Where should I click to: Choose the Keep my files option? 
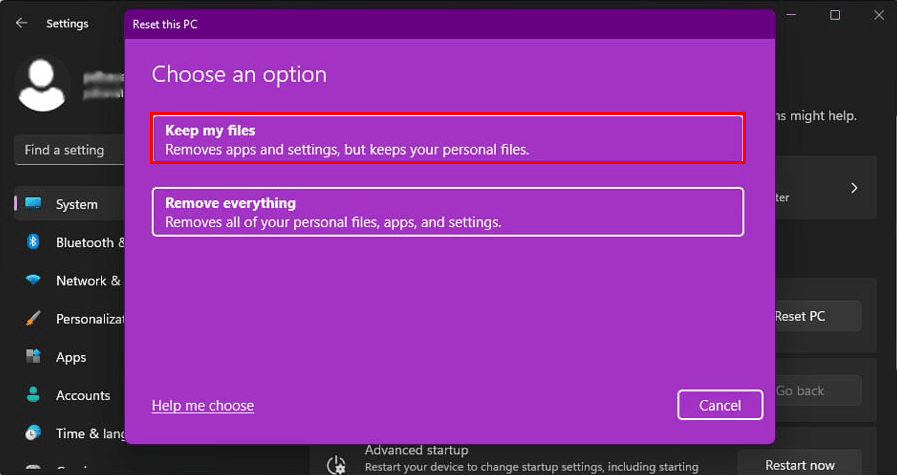447,138
